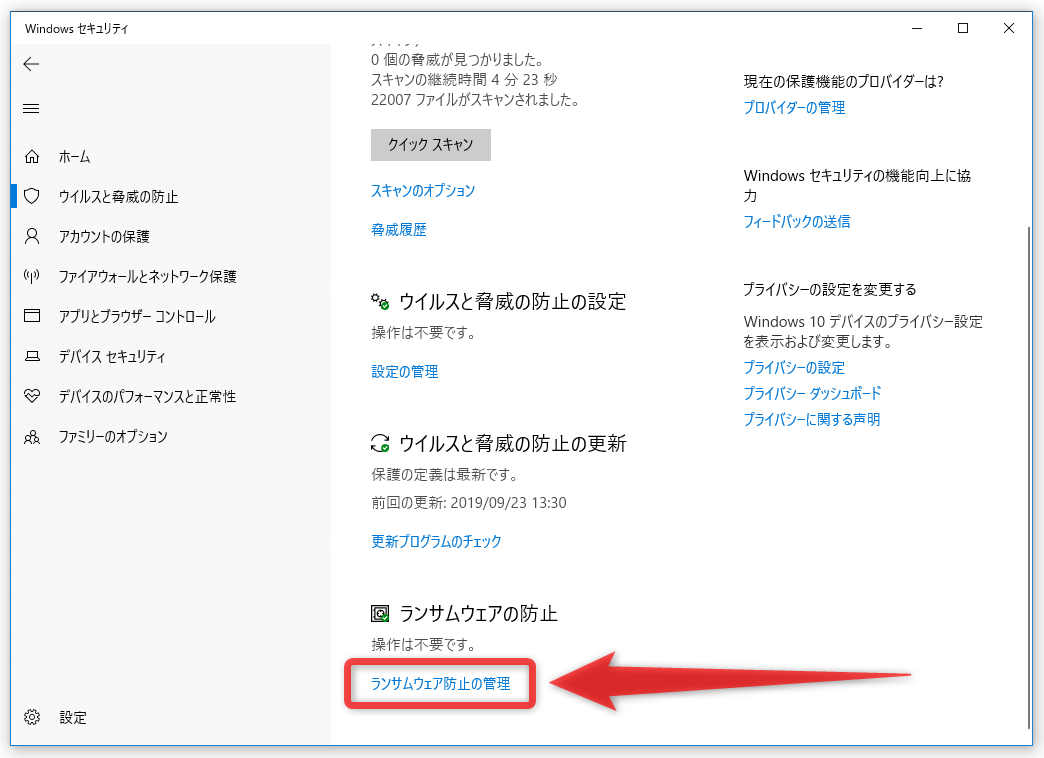Click the firewall antenna icon

pos(32,276)
